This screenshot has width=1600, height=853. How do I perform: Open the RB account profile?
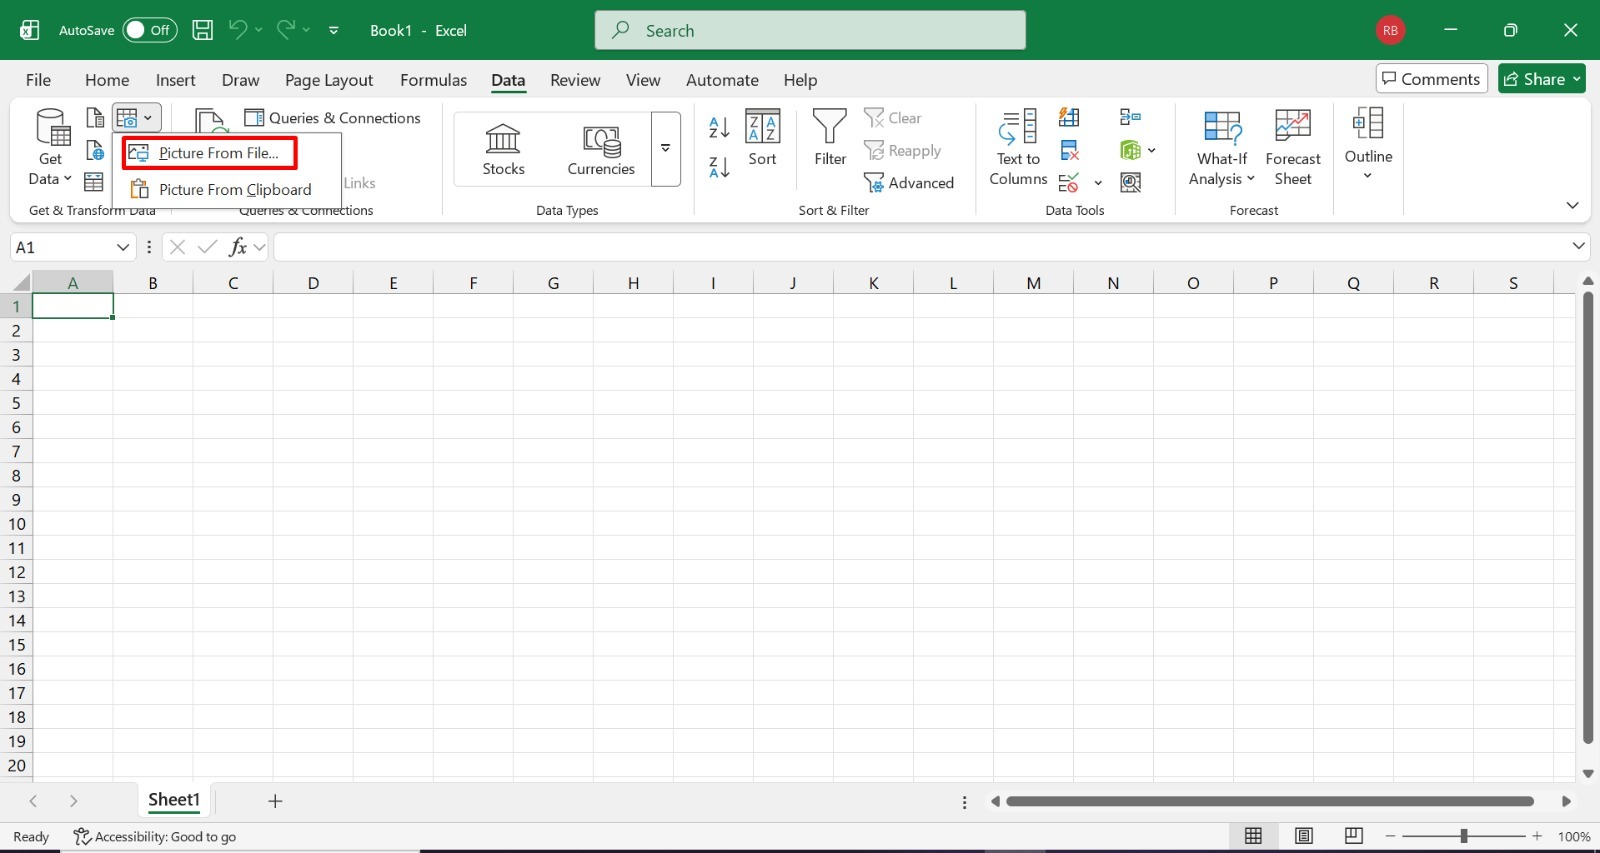[1390, 30]
